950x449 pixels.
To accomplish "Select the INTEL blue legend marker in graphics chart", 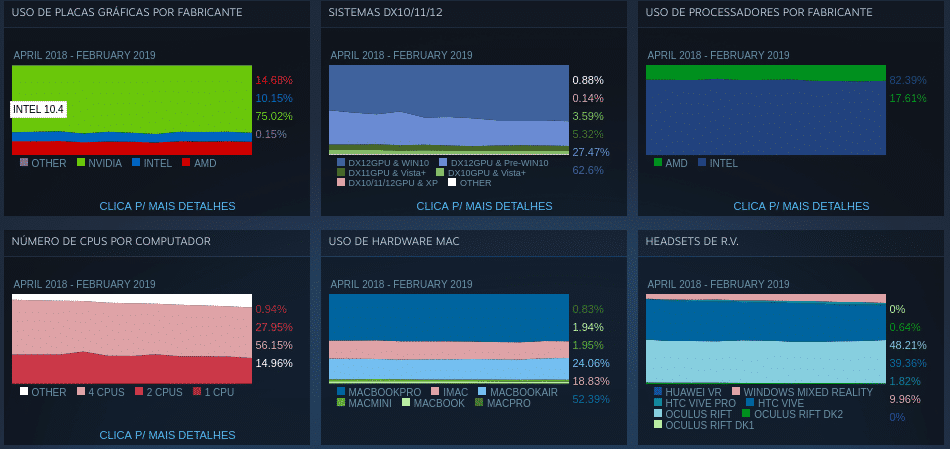I will coord(136,163).
